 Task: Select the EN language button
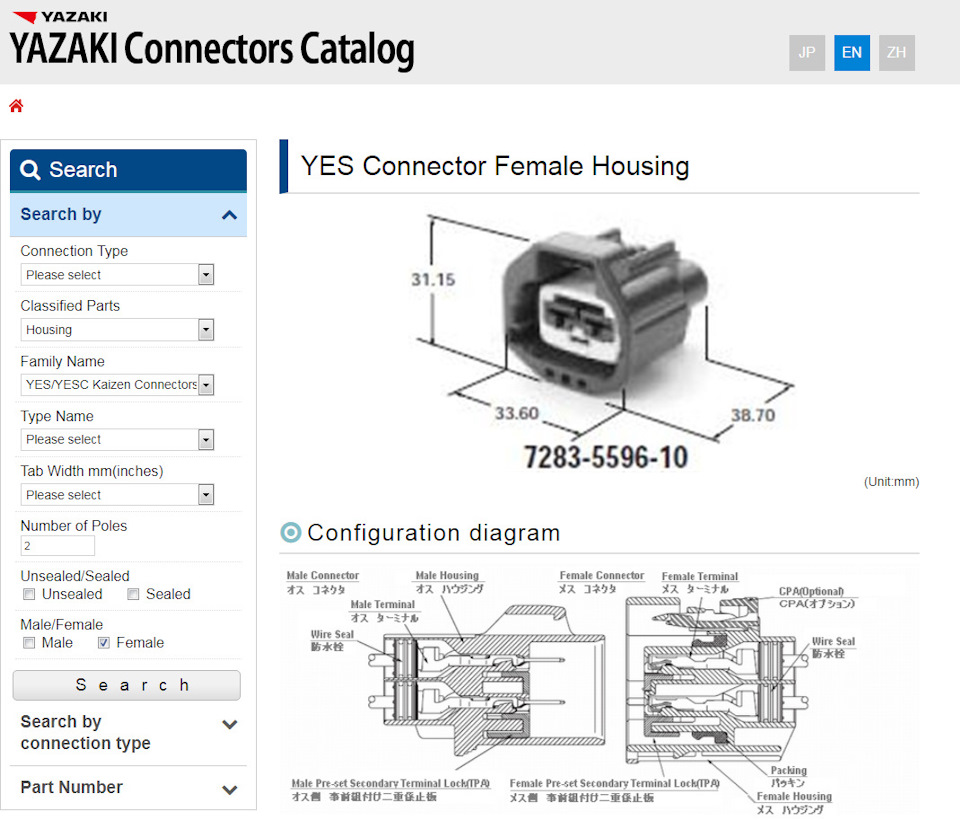[852, 53]
